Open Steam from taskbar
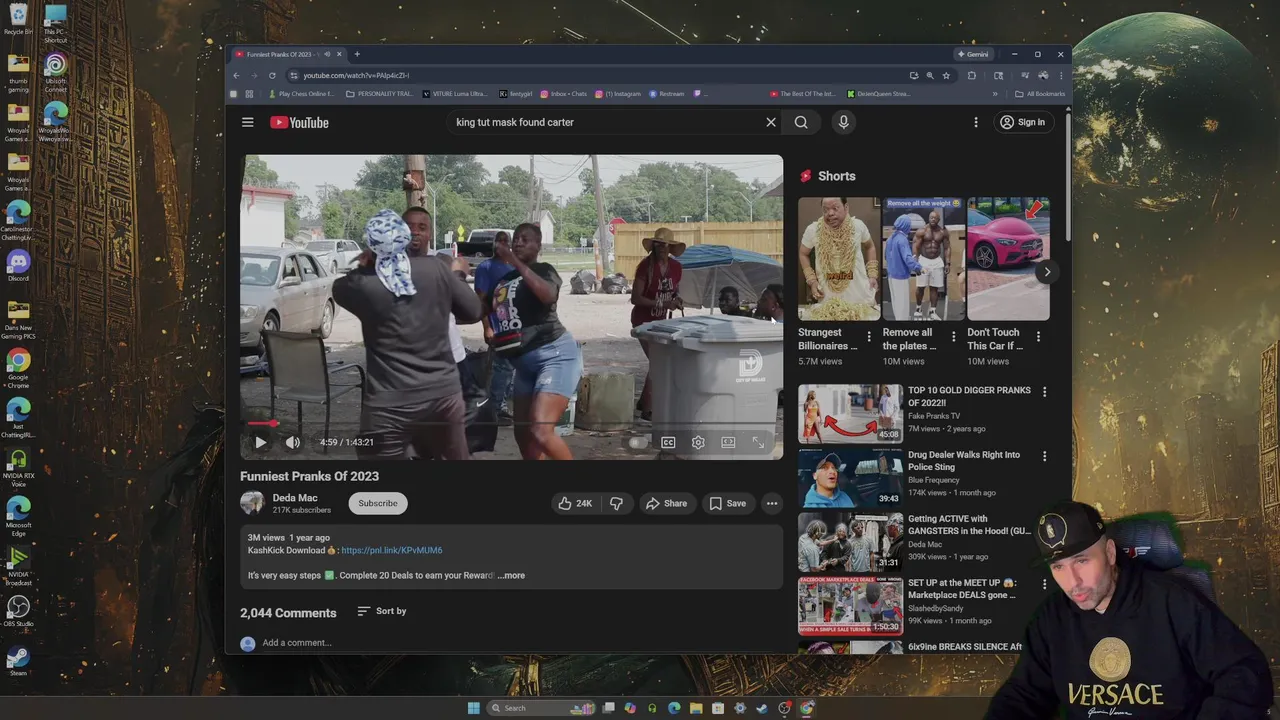Image resolution: width=1280 pixels, height=720 pixels. (762, 708)
